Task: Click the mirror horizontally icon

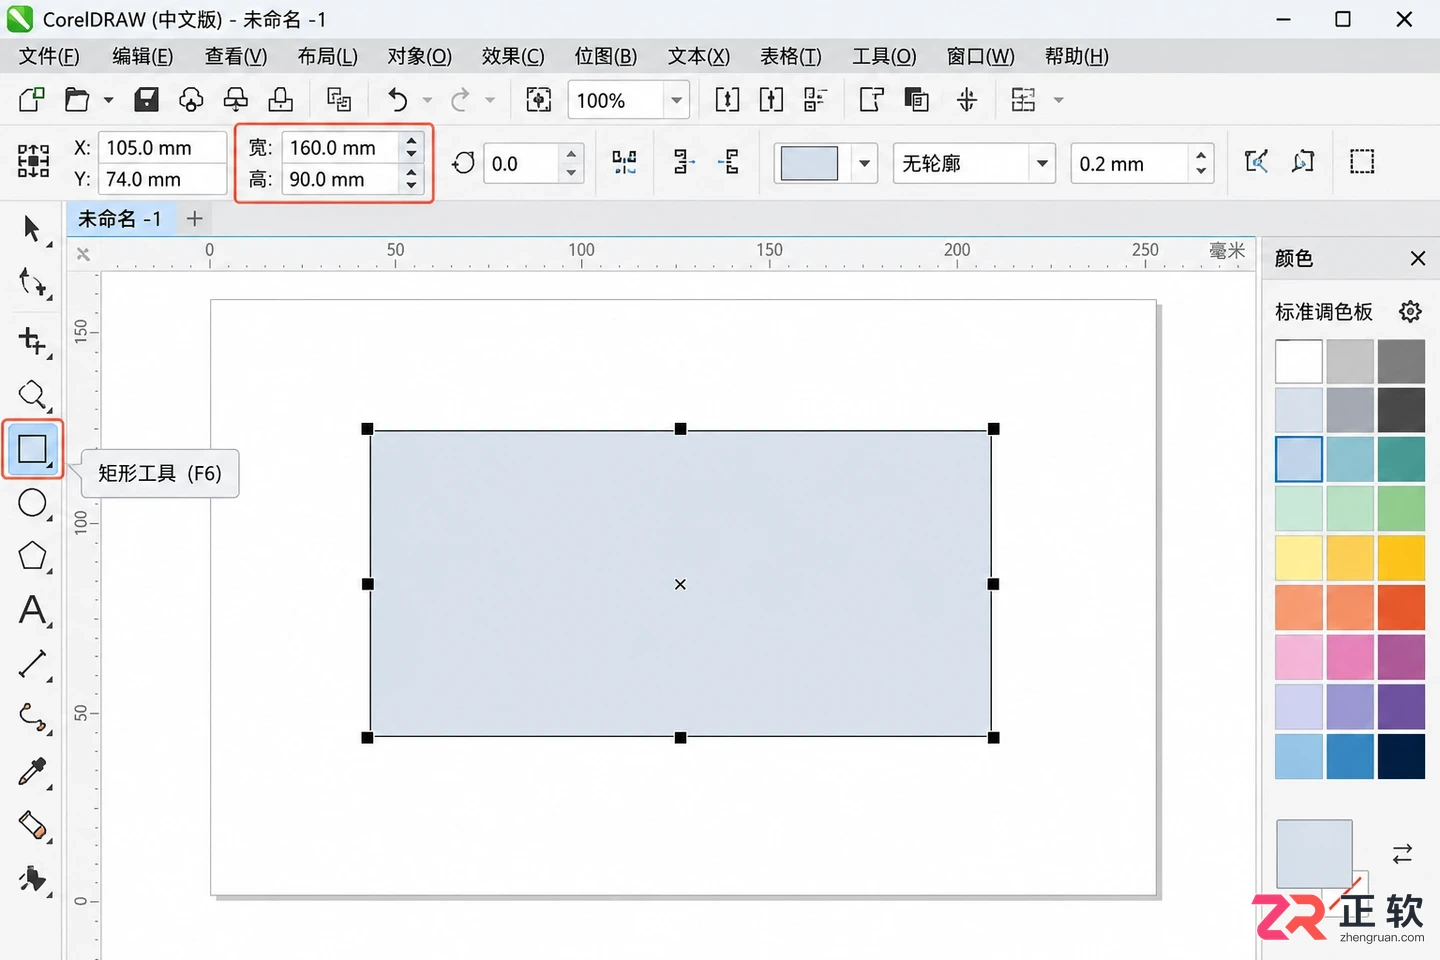Action: point(624,162)
